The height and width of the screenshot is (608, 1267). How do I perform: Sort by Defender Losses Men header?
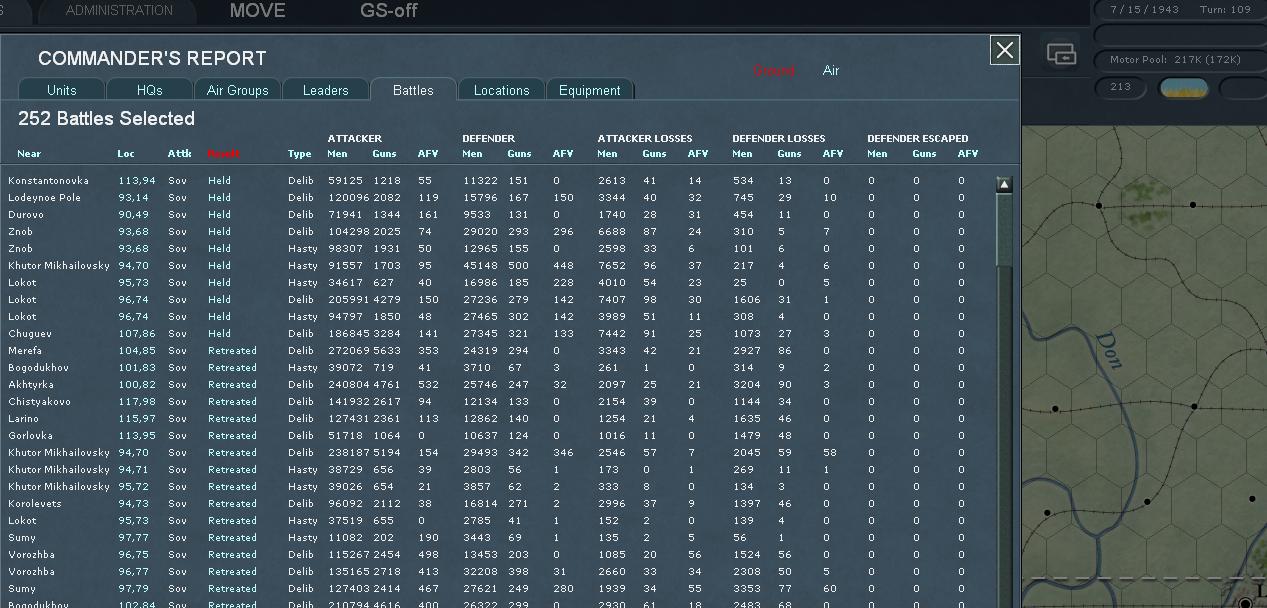742,154
